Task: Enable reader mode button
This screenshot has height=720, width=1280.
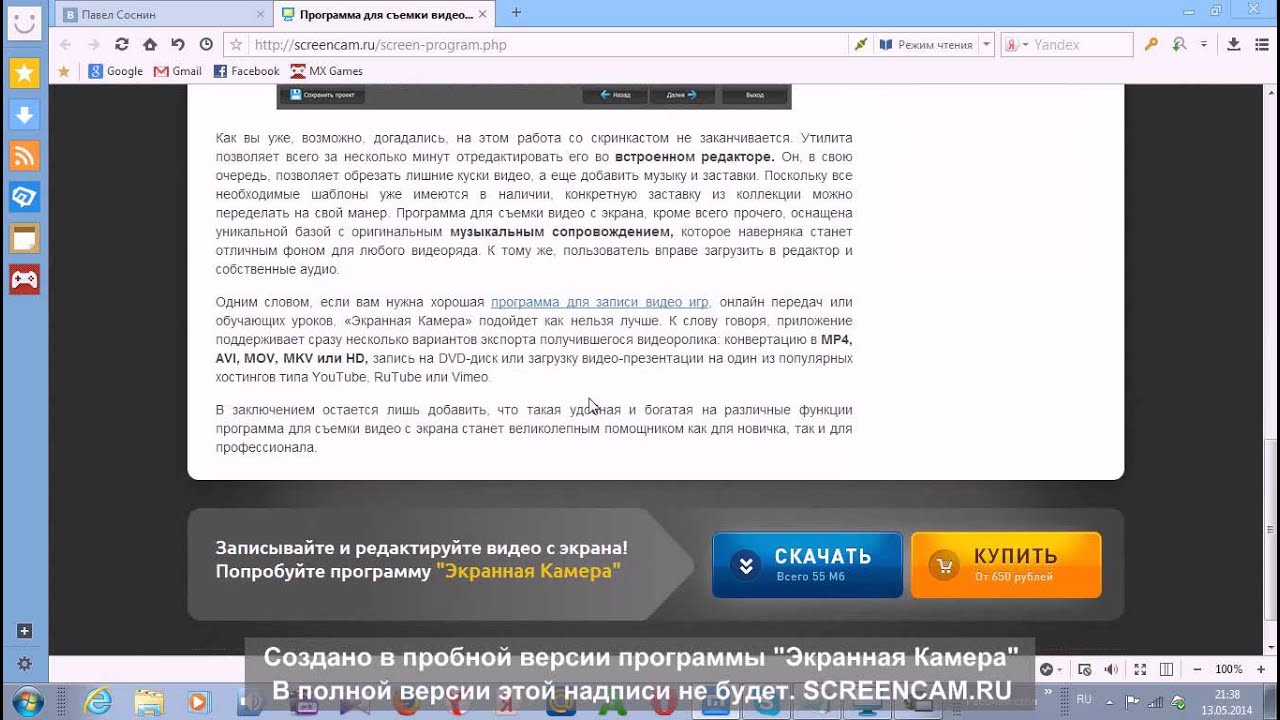Action: click(x=925, y=44)
